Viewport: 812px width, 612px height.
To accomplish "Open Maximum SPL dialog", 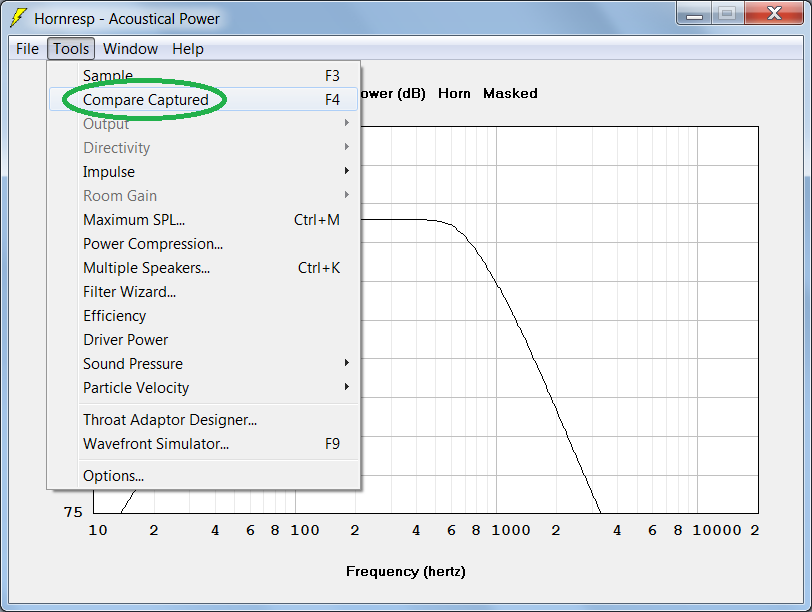I will [204, 220].
